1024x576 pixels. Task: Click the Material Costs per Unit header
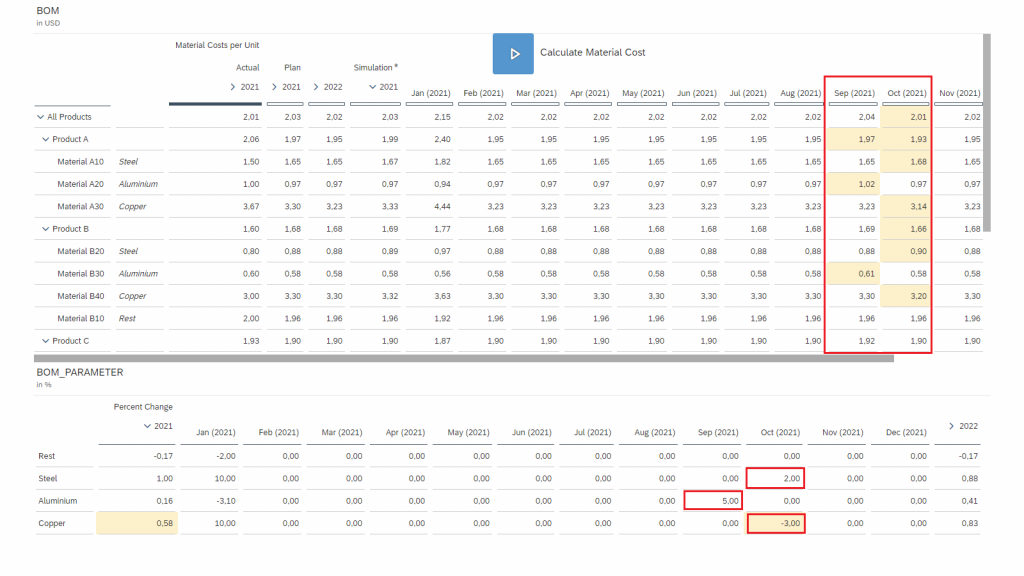pos(217,45)
